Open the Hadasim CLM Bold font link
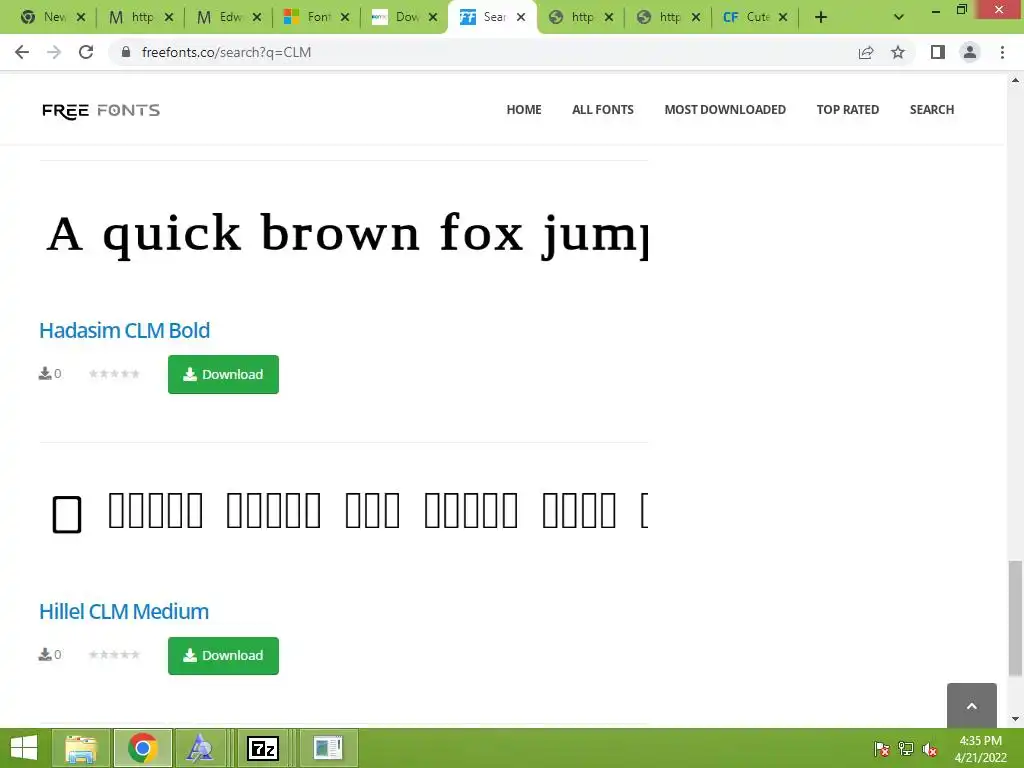 point(125,330)
